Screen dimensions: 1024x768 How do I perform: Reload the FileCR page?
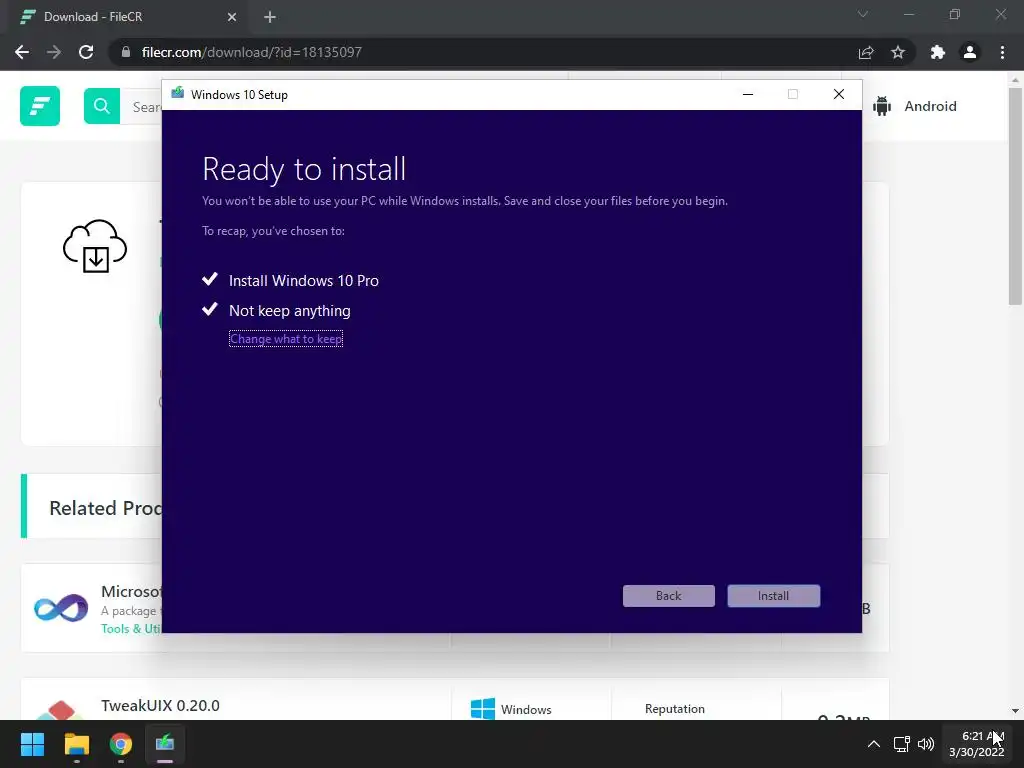(x=86, y=52)
